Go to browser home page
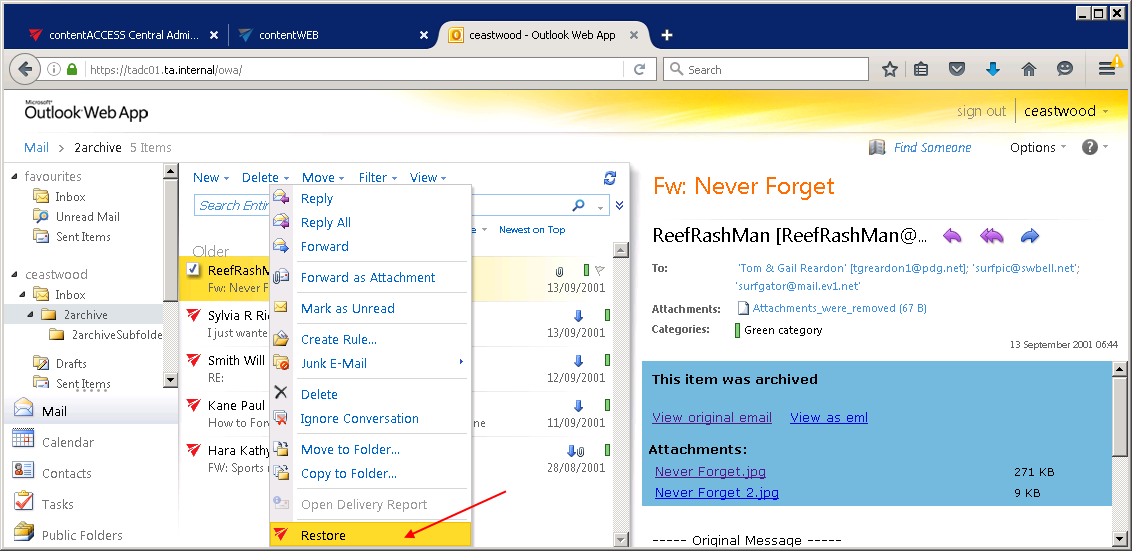 [1029, 69]
